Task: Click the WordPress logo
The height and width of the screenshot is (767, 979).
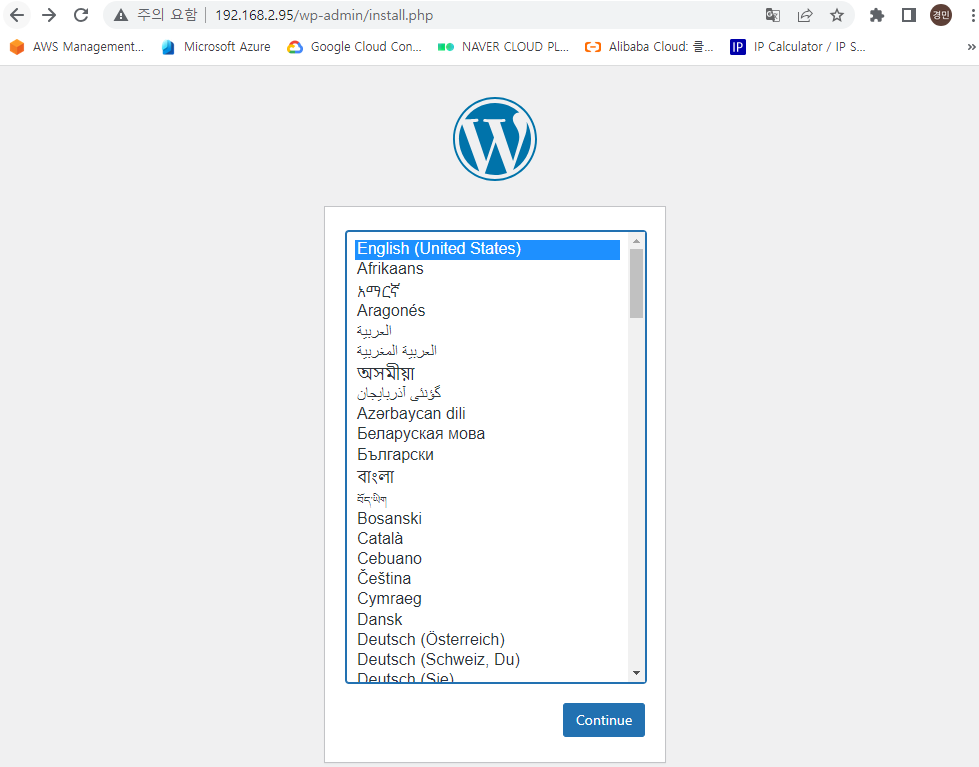Action: (x=494, y=139)
